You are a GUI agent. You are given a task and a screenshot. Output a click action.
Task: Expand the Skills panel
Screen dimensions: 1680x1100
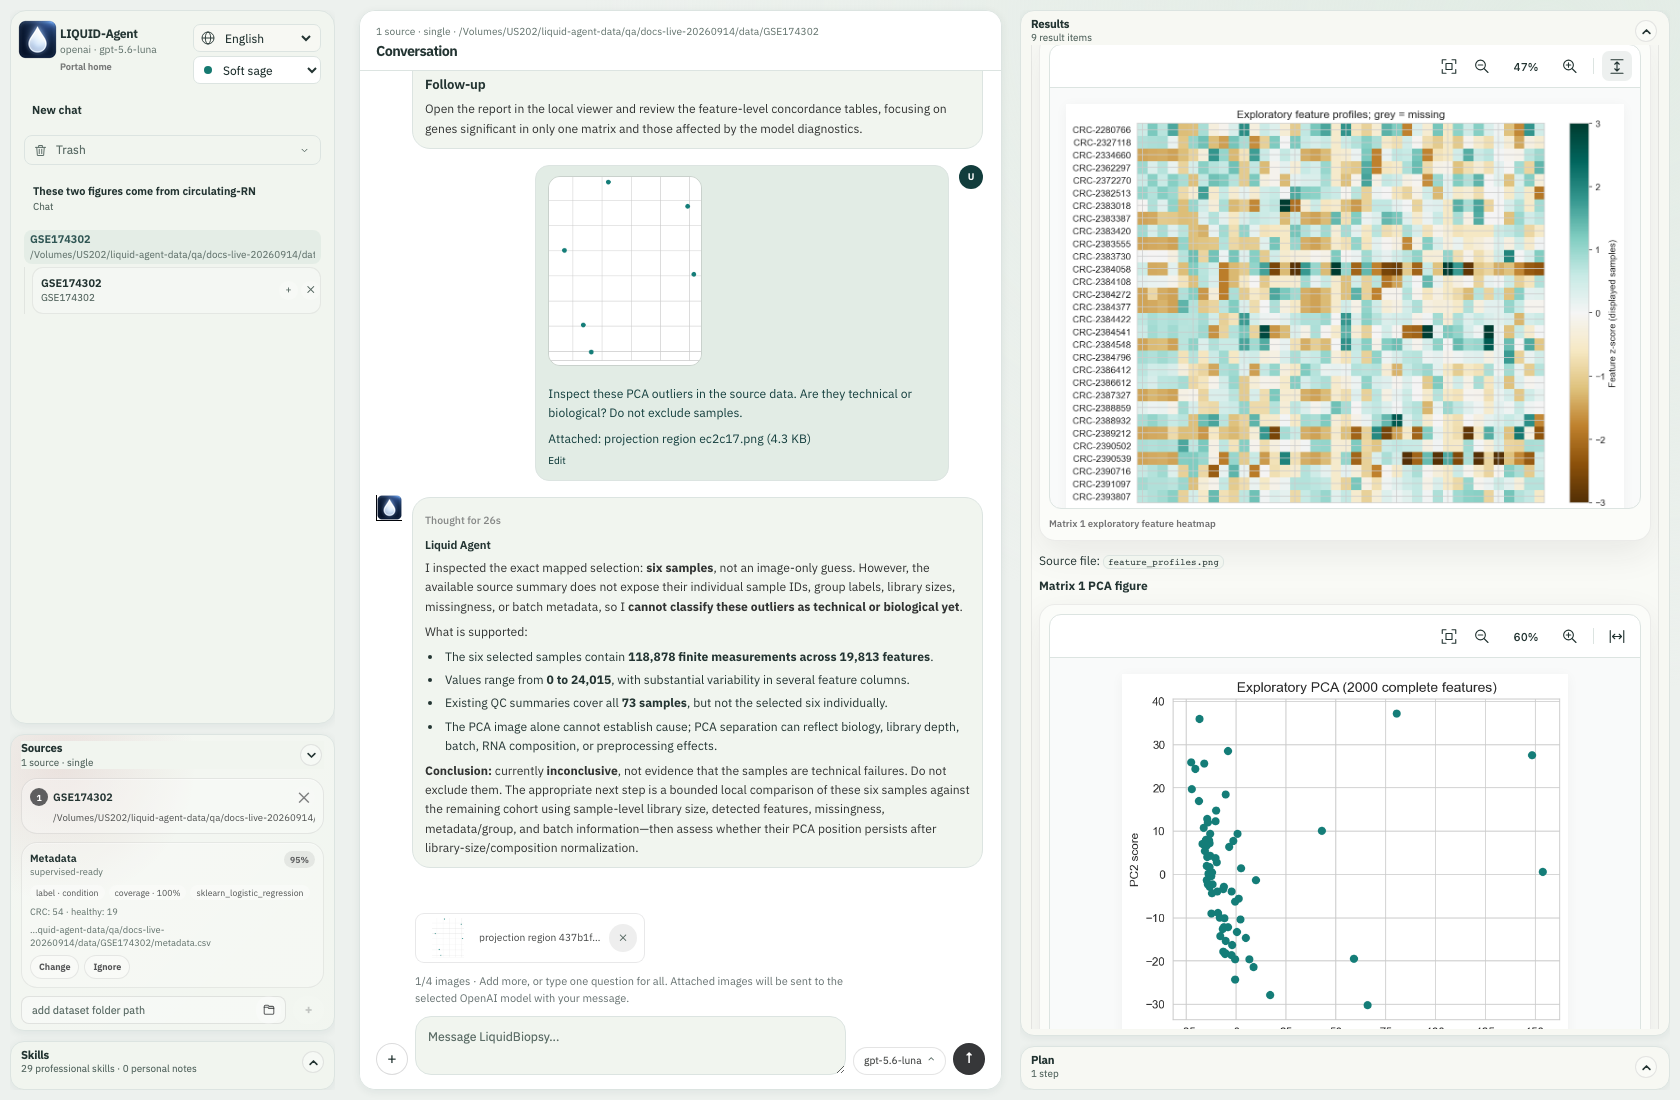click(313, 1063)
